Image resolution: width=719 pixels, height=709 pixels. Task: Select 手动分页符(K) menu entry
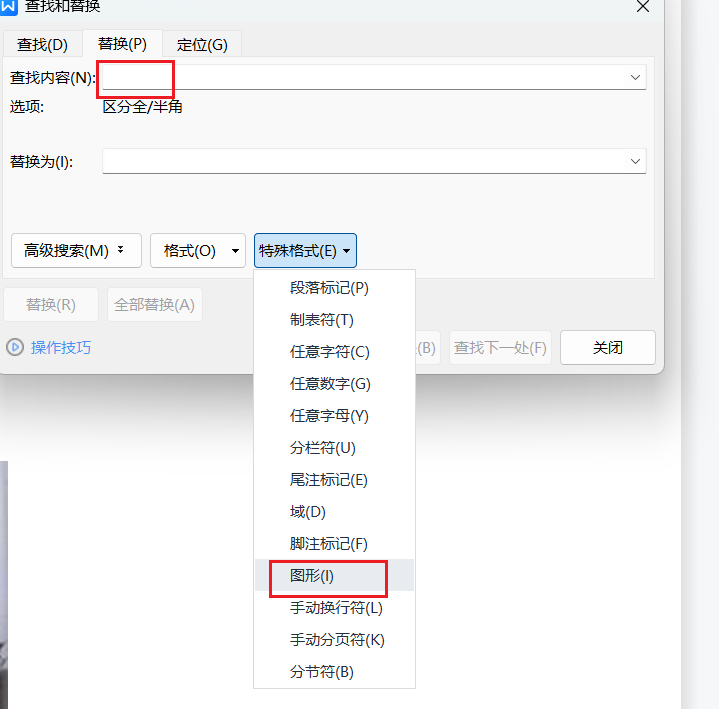click(x=337, y=640)
